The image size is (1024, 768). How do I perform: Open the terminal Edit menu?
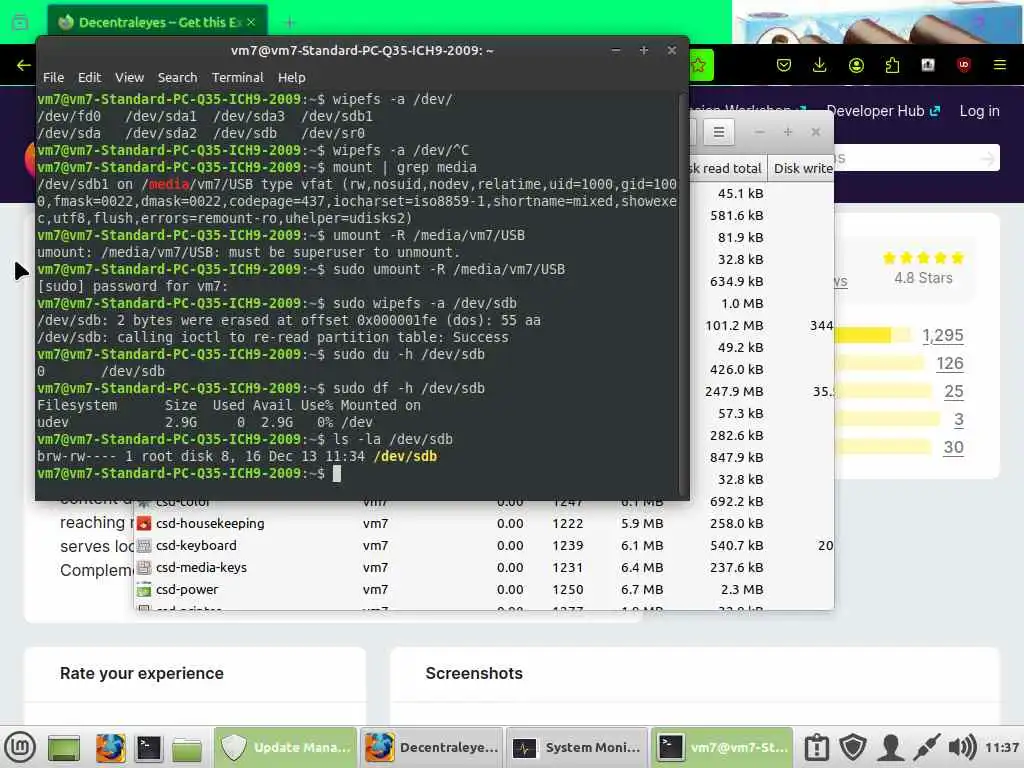(x=89, y=77)
